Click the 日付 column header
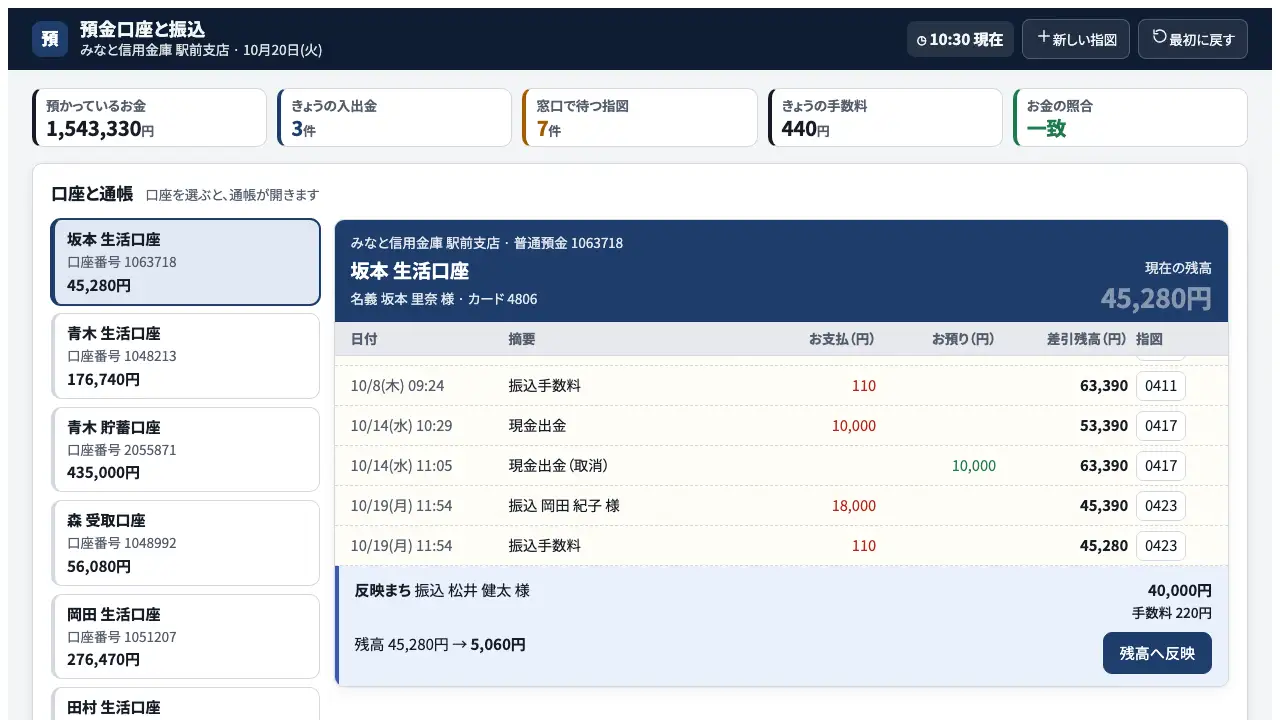 click(364, 339)
